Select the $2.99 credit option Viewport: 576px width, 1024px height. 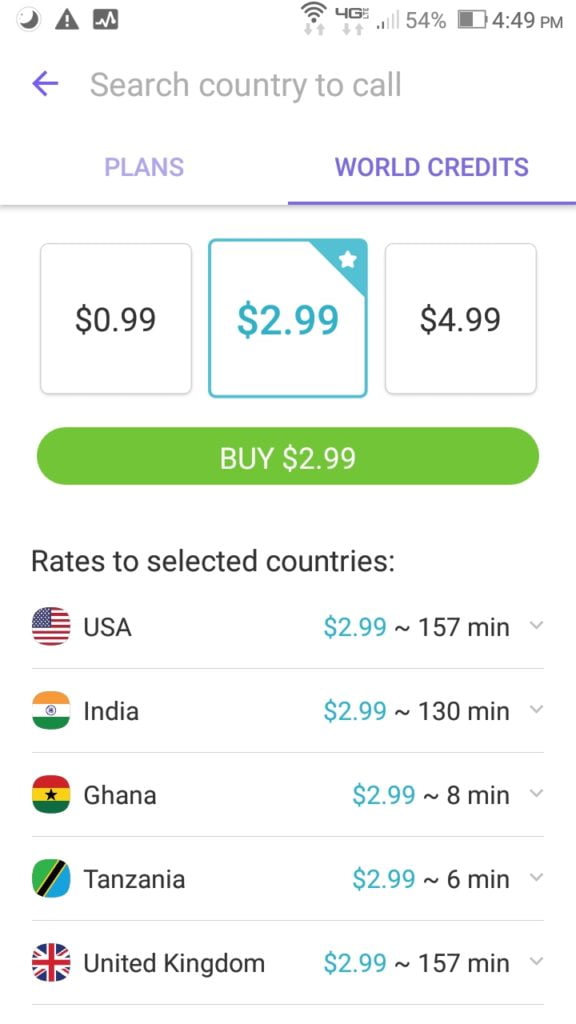(x=288, y=318)
